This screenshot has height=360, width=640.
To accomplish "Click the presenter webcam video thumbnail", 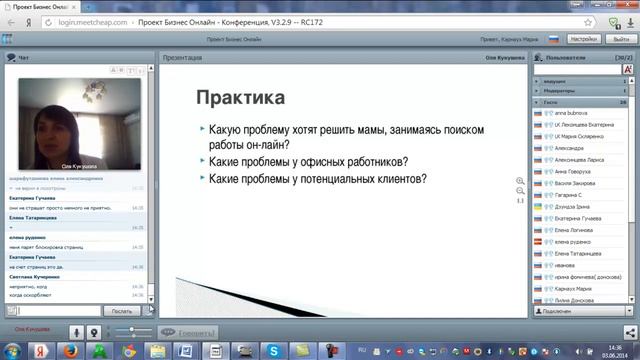I will [80, 124].
